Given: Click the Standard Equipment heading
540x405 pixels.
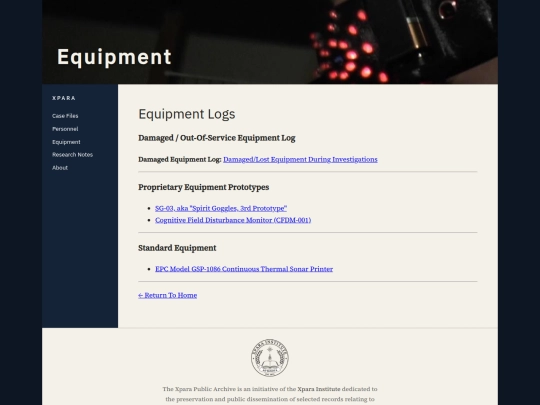Looking at the screenshot, I should [177, 248].
